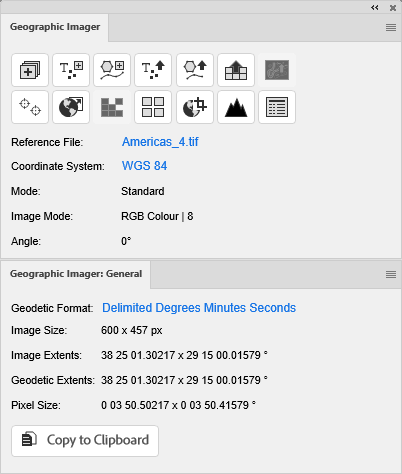Click the Copy to Clipboard button
Image resolution: width=402 pixels, height=474 pixels.
tap(85, 441)
